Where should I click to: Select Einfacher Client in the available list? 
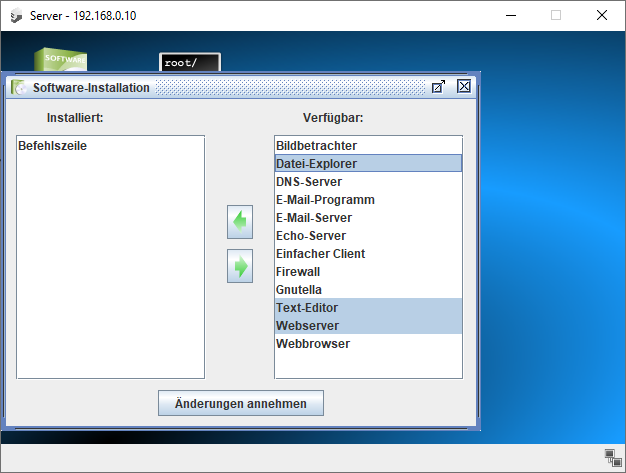click(x=368, y=253)
